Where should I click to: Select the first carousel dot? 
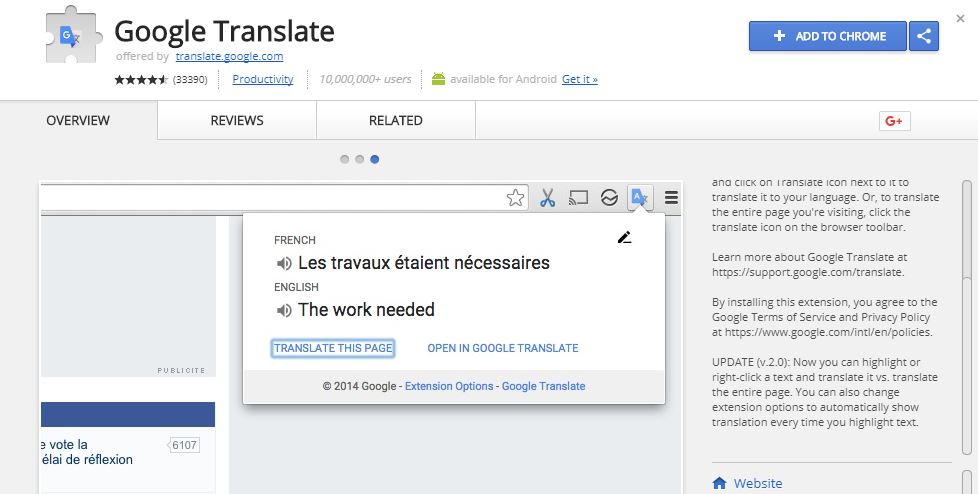(344, 159)
